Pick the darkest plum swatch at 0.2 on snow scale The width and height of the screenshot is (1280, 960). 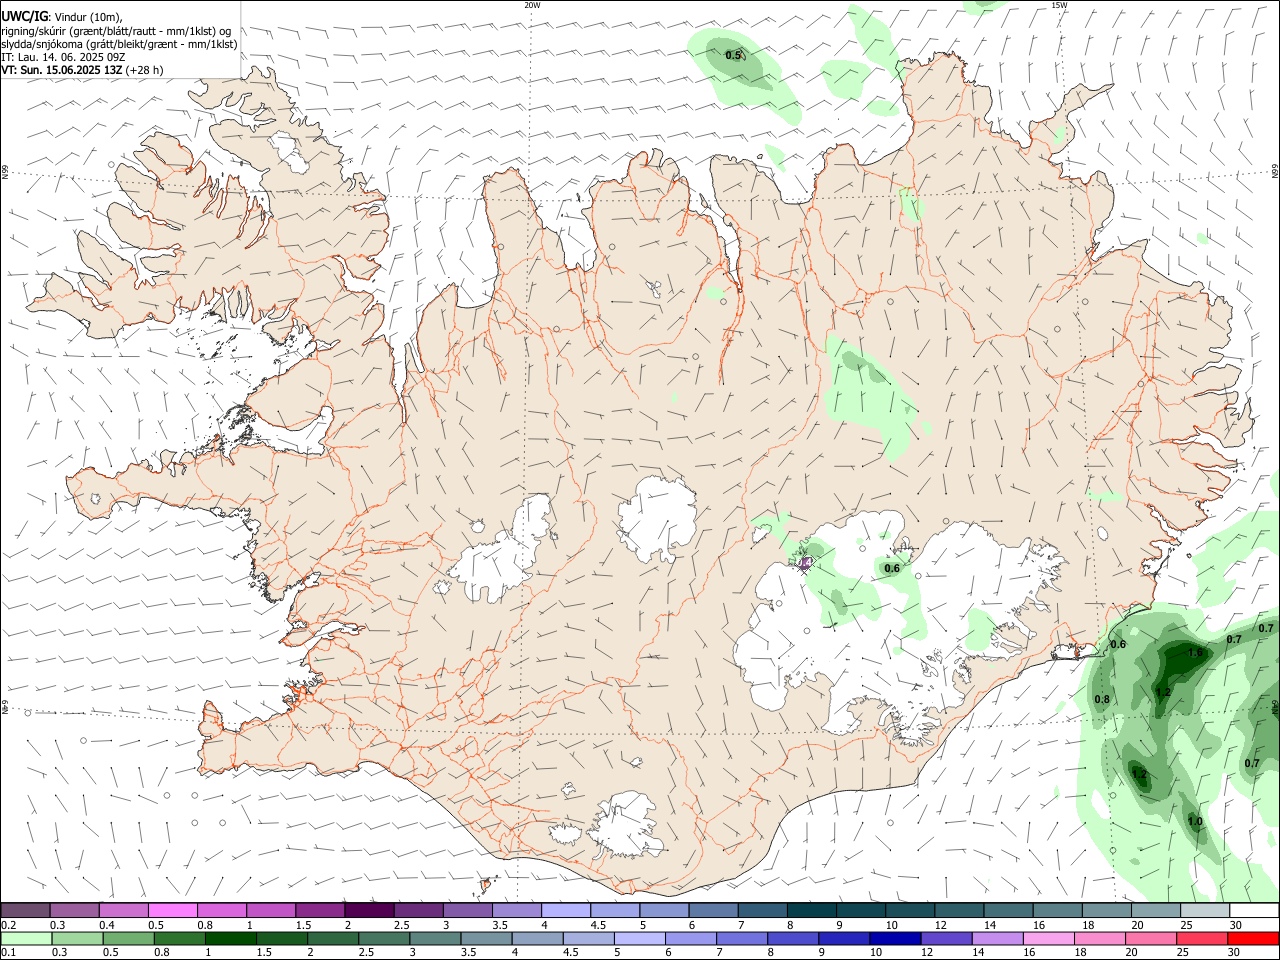(x=25, y=911)
